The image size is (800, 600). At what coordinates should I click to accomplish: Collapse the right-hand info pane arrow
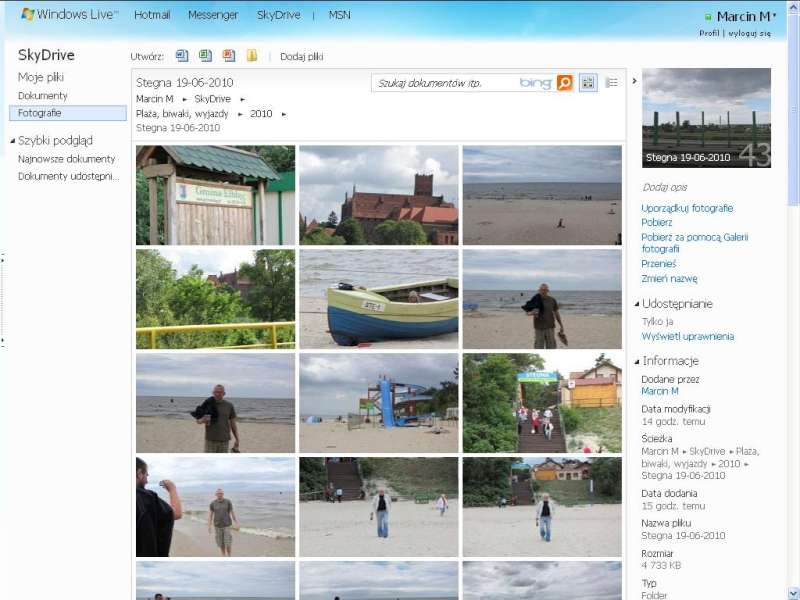point(634,81)
